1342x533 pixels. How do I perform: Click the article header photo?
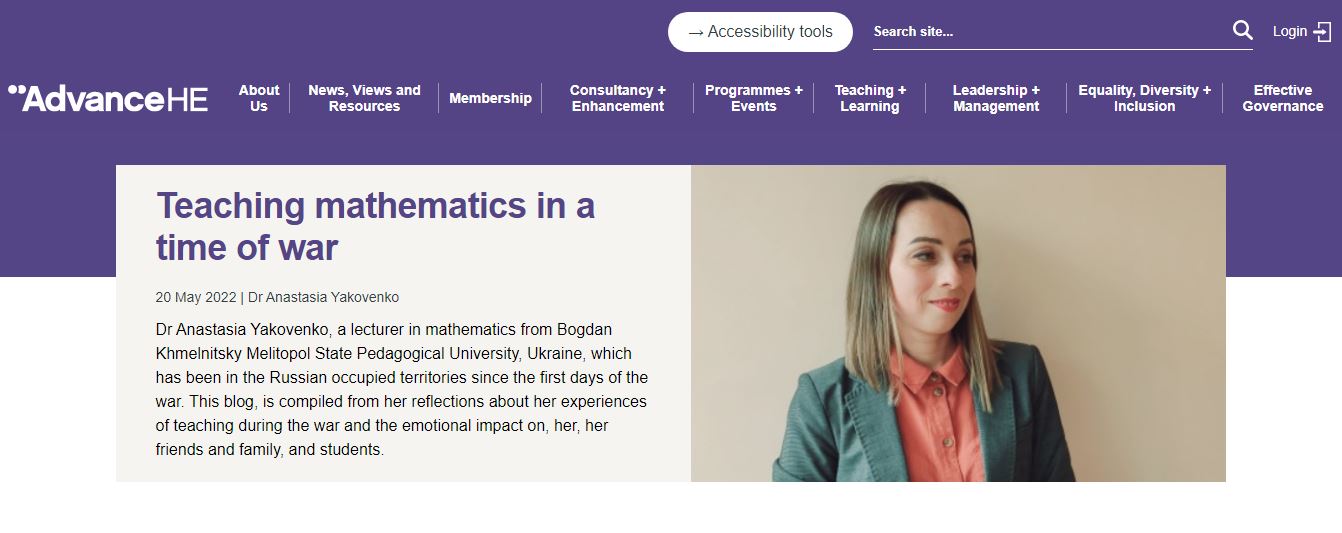point(958,323)
